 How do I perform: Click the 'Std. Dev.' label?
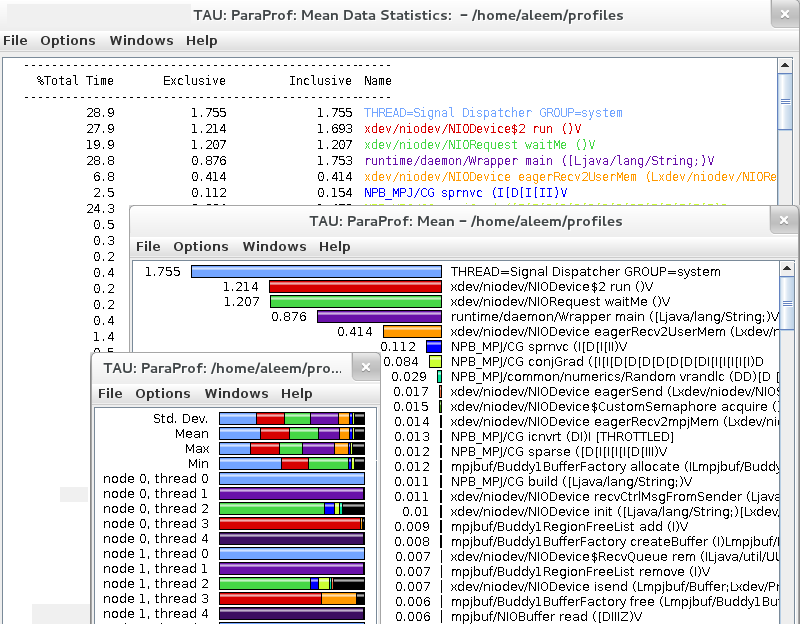(x=181, y=419)
